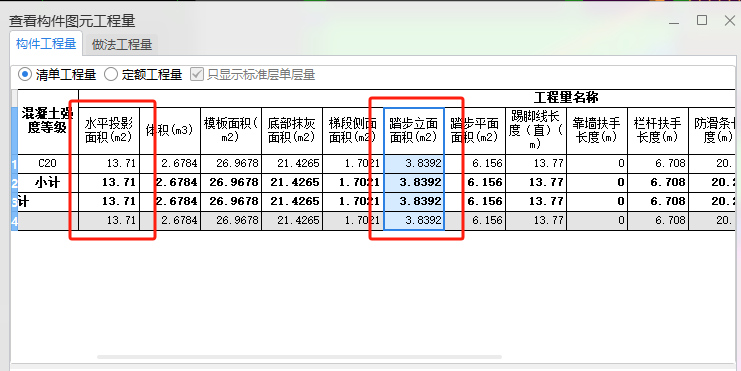Click 1.7021 in row 4

coord(353,221)
